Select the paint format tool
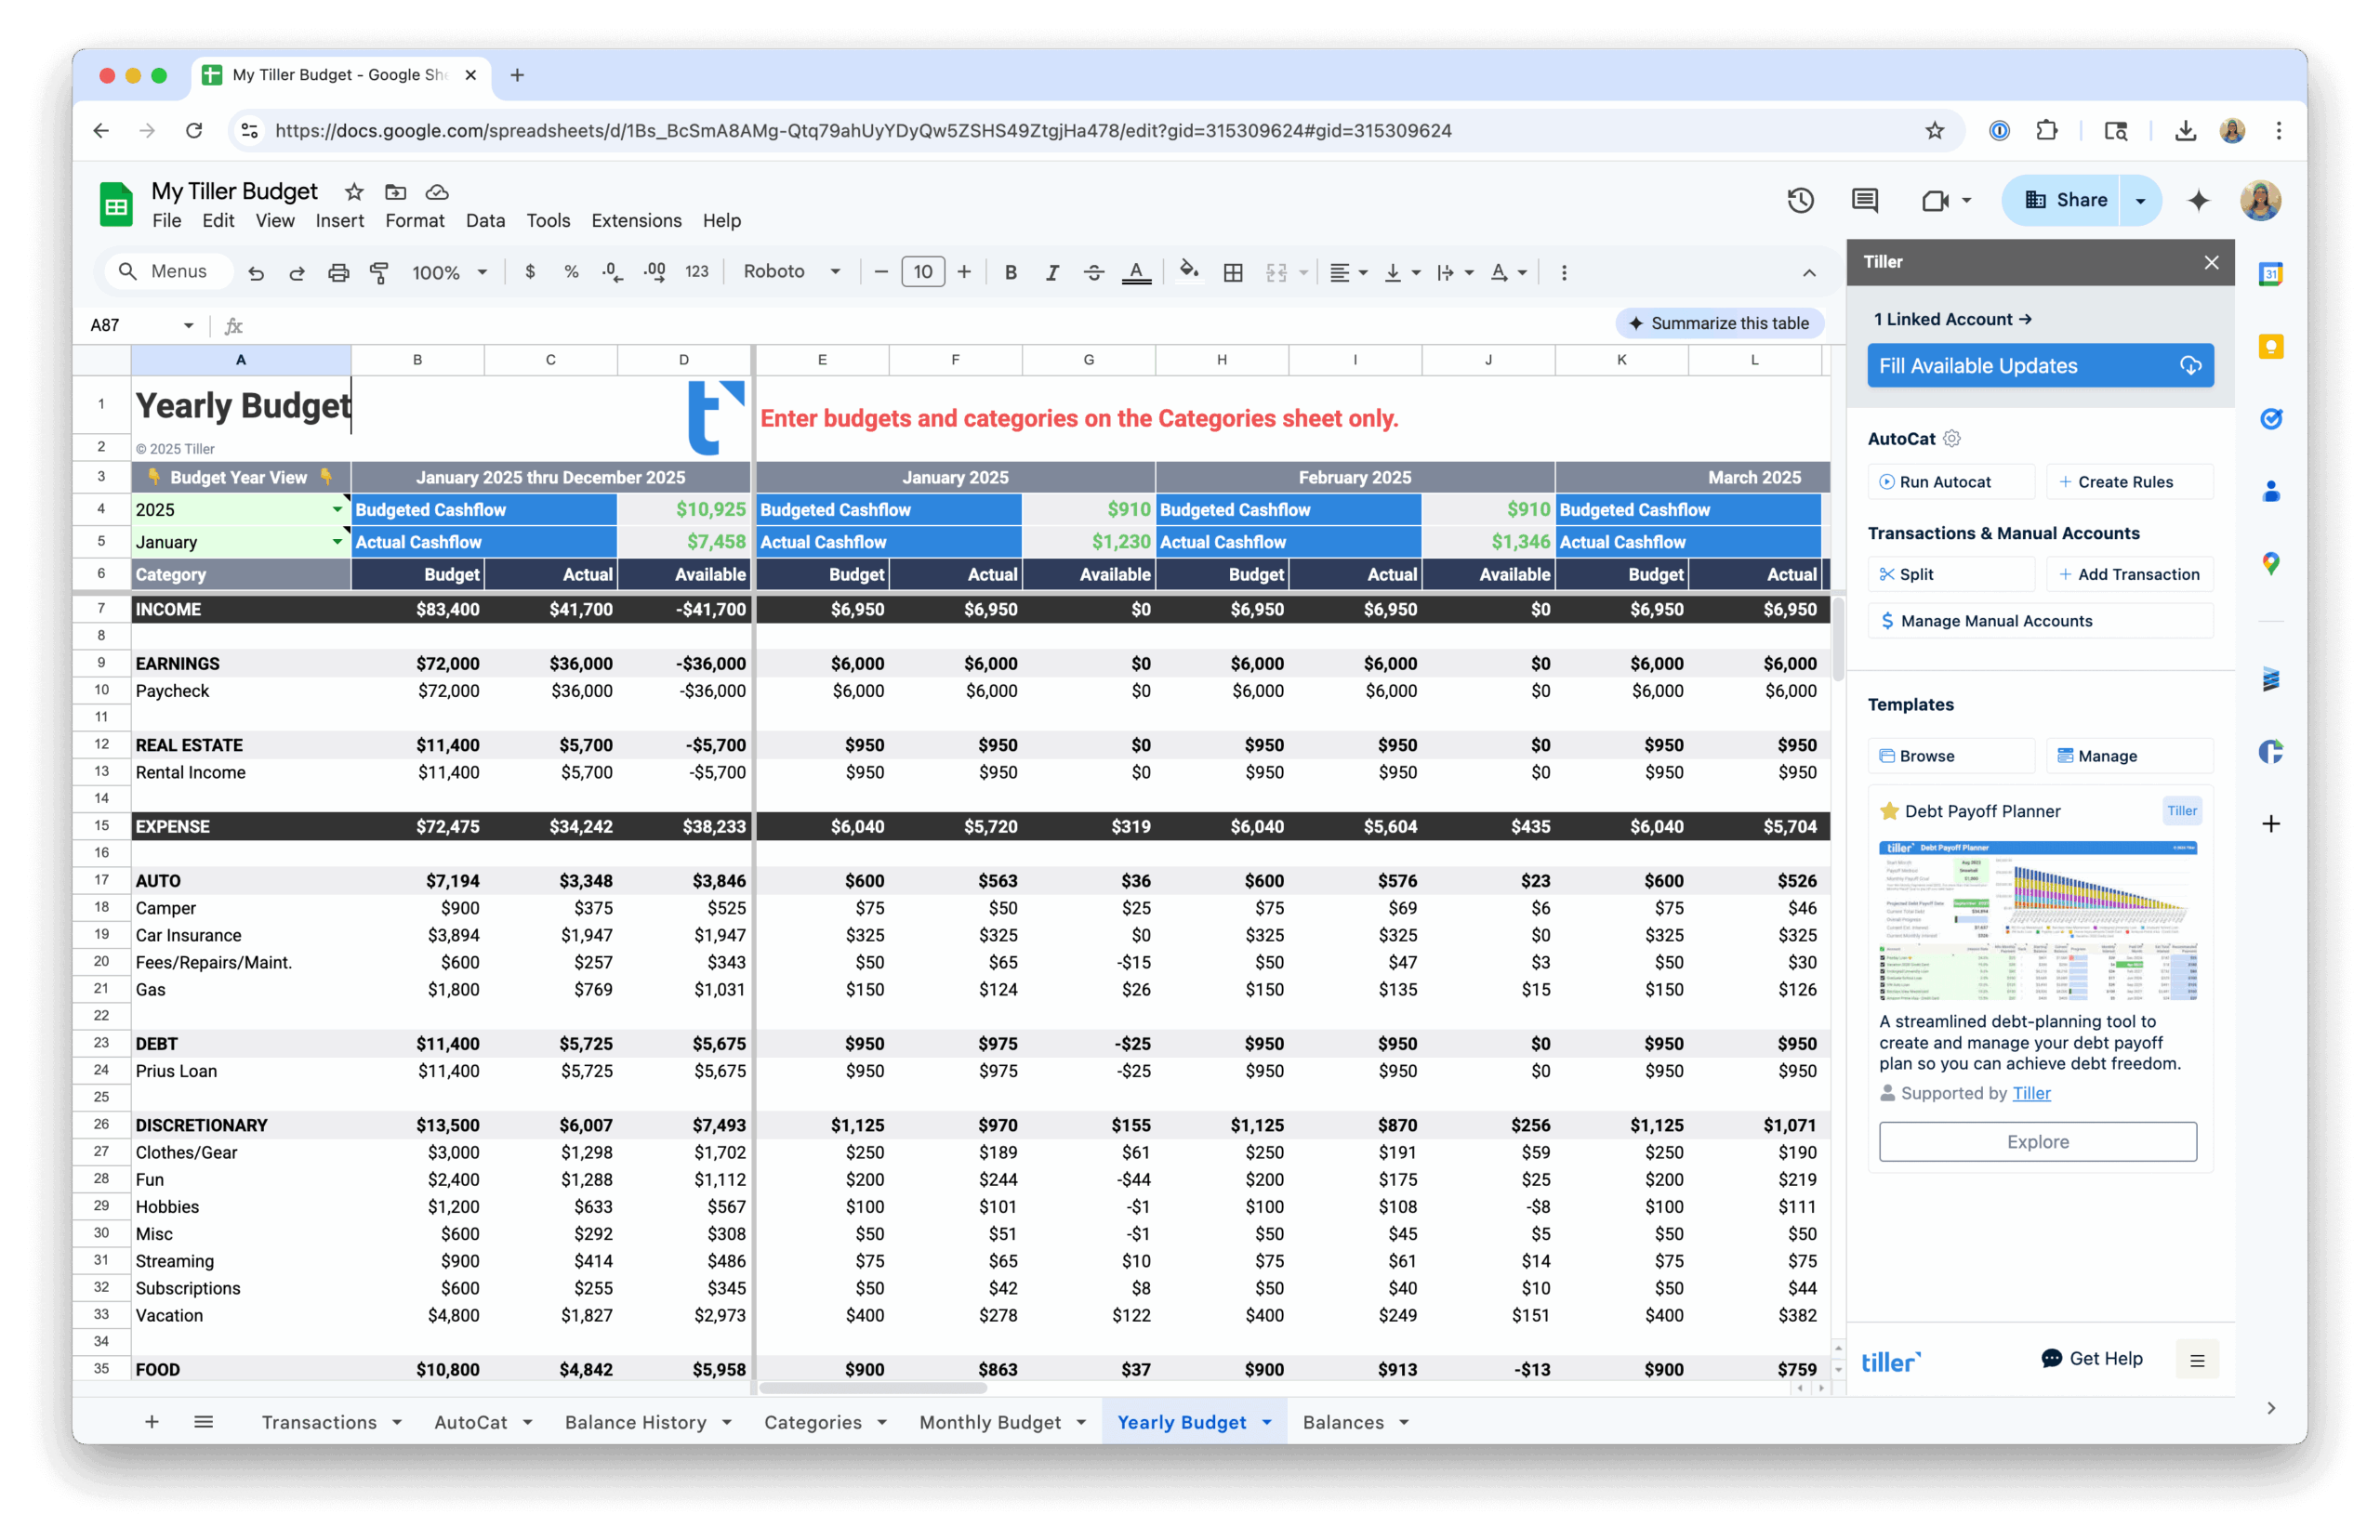Viewport: 2380px width, 1540px height. [x=380, y=271]
